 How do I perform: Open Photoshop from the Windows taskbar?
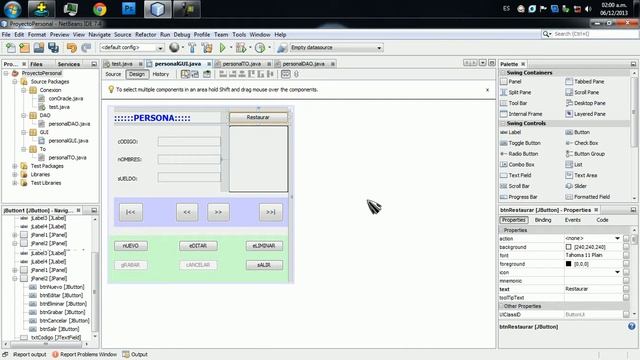pos(129,9)
